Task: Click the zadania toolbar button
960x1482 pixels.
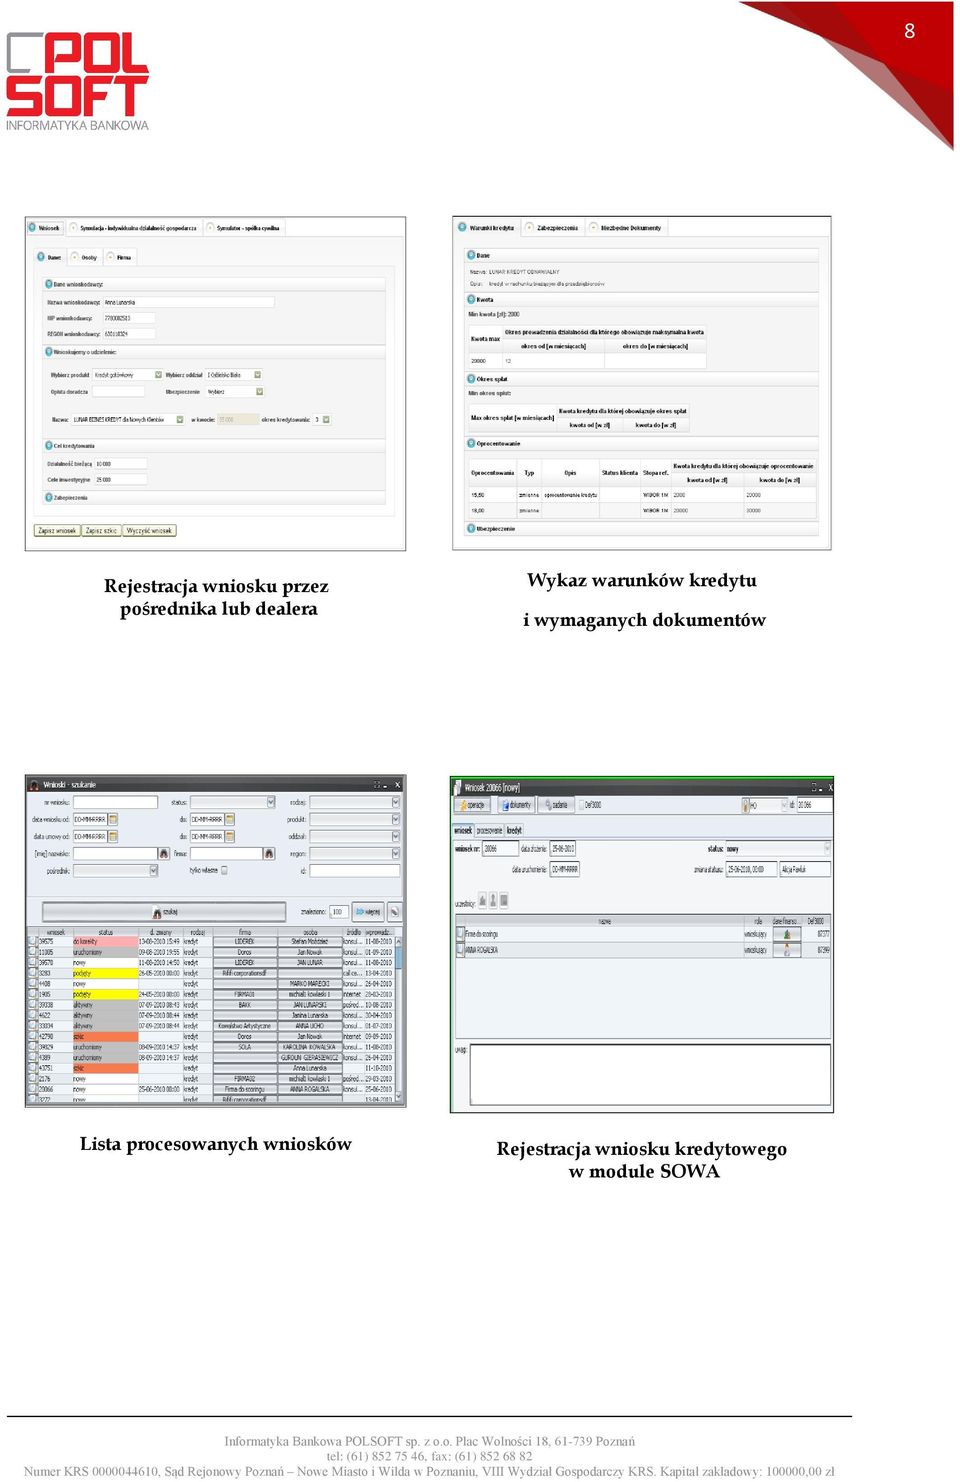Action: pyautogui.click(x=556, y=805)
